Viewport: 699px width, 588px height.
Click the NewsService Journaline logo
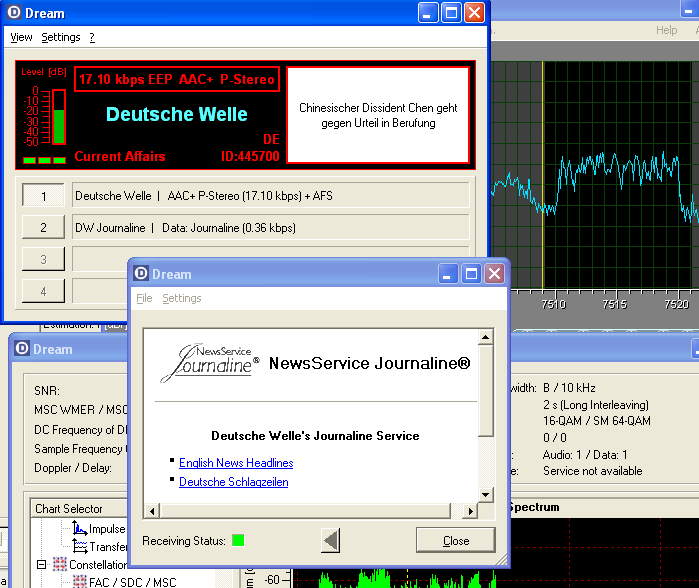pyautogui.click(x=210, y=363)
